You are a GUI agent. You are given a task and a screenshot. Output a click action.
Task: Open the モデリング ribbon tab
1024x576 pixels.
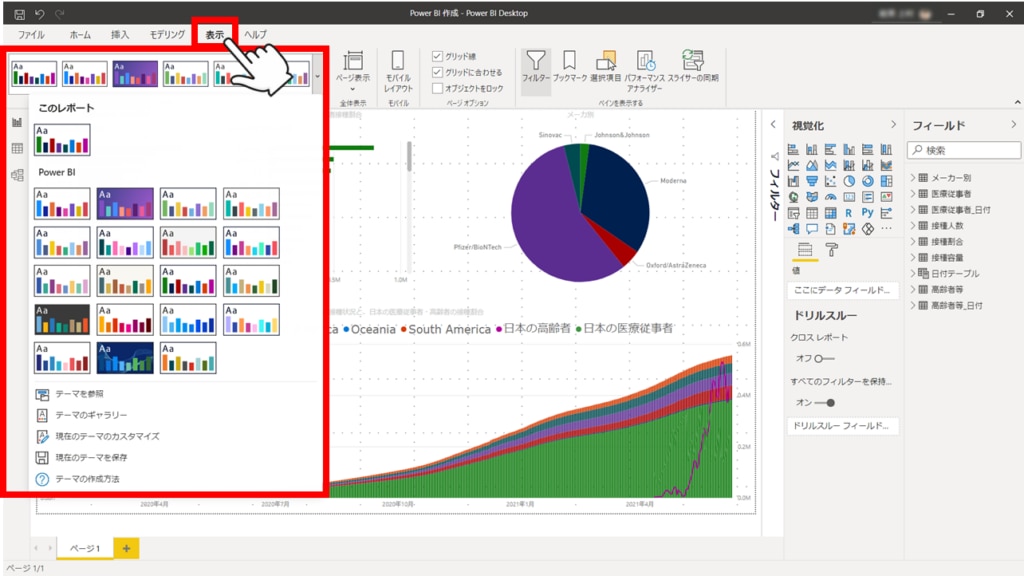(167, 35)
